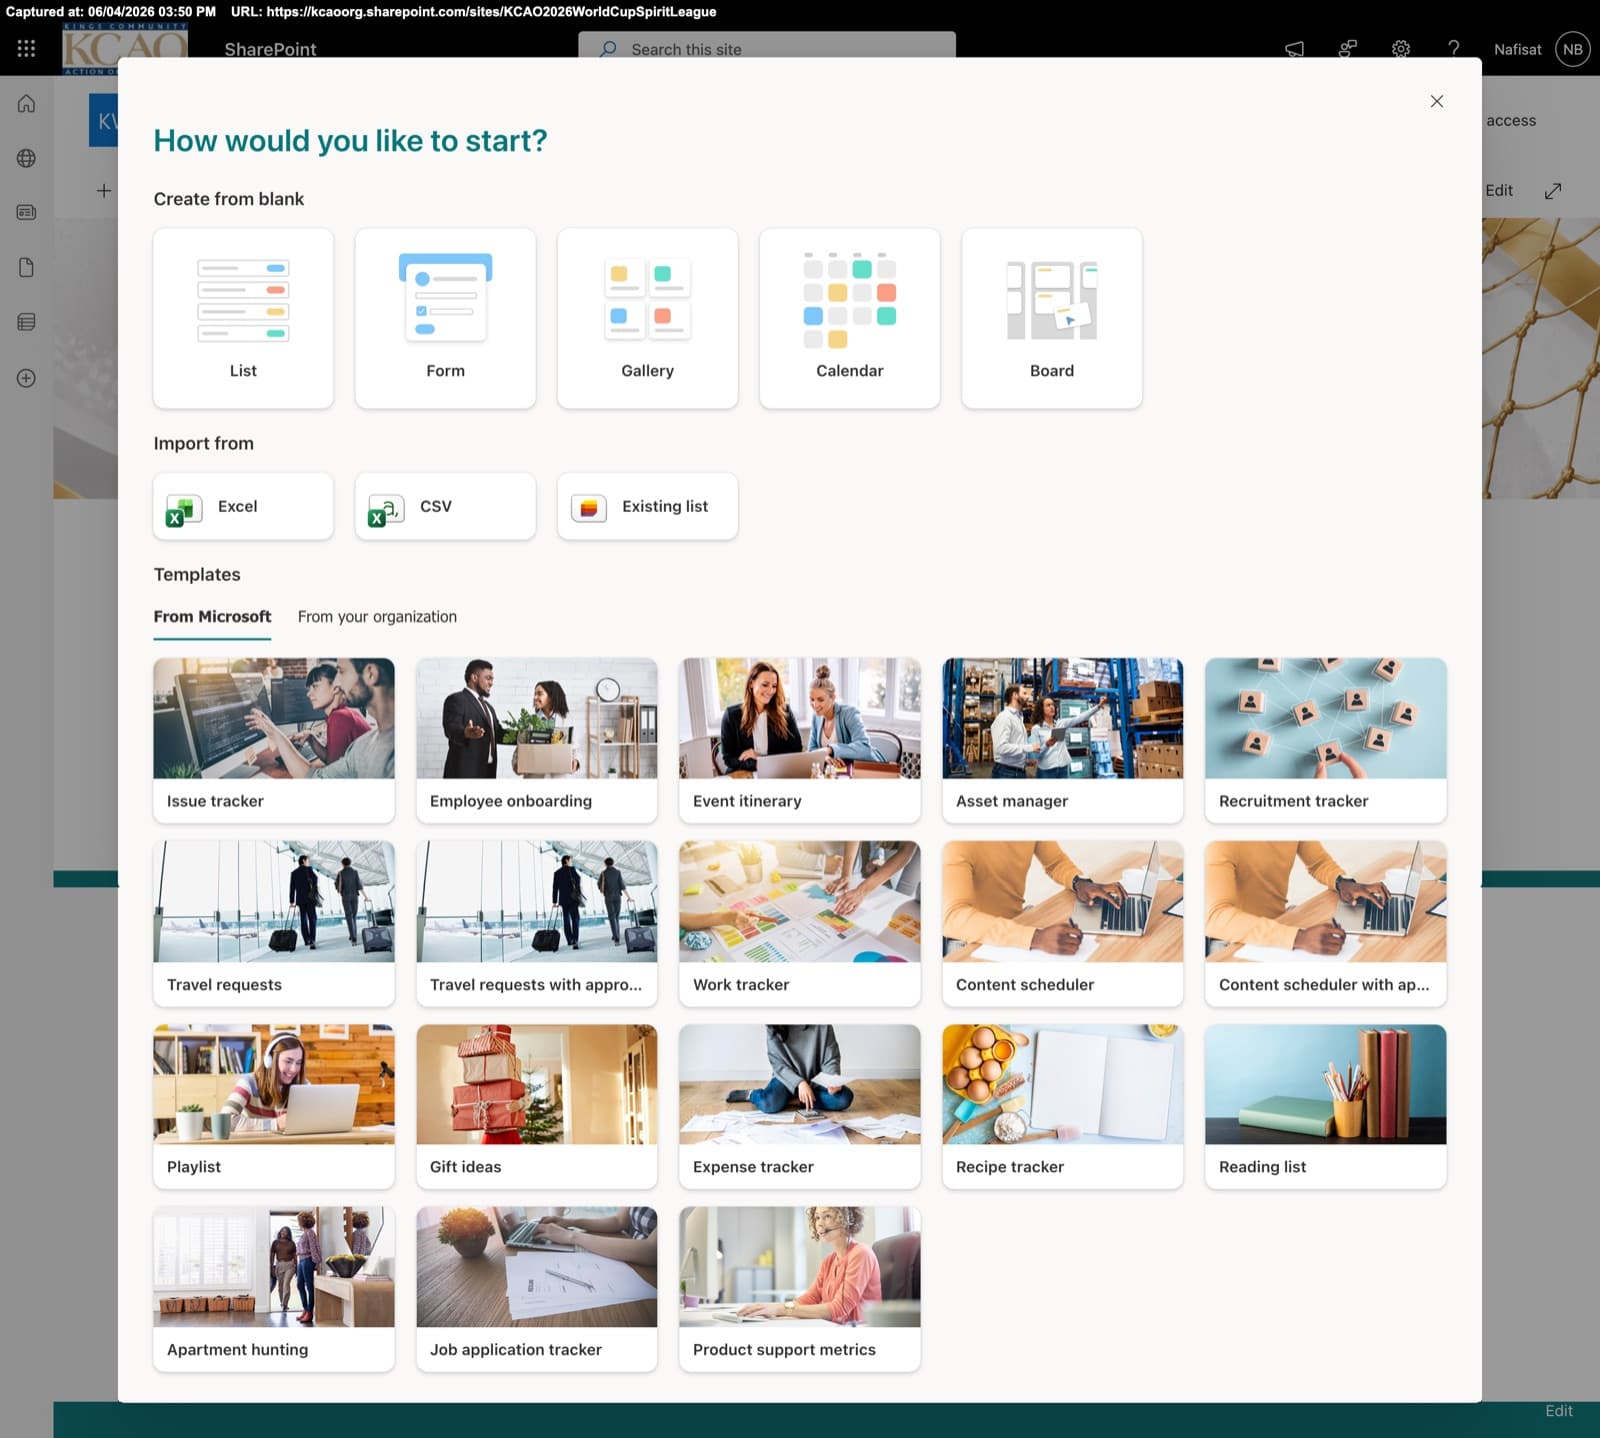The image size is (1600, 1438).
Task: Choose the Content scheduler template
Action: (x=1062, y=923)
